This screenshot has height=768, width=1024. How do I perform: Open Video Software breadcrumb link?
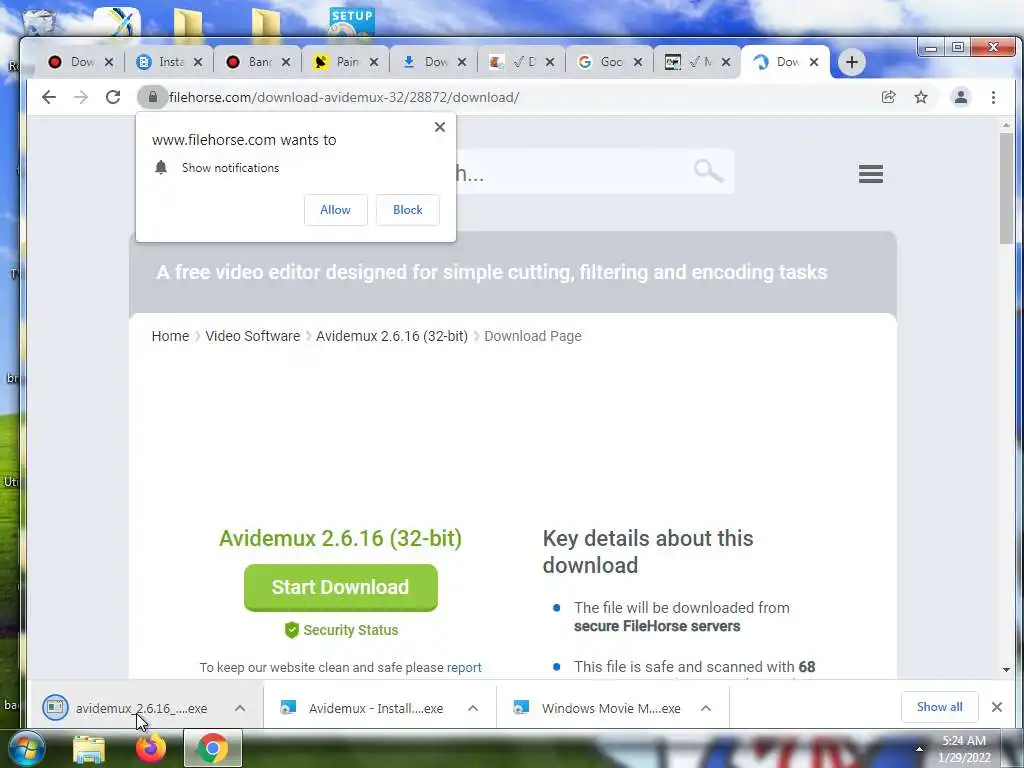(x=253, y=336)
